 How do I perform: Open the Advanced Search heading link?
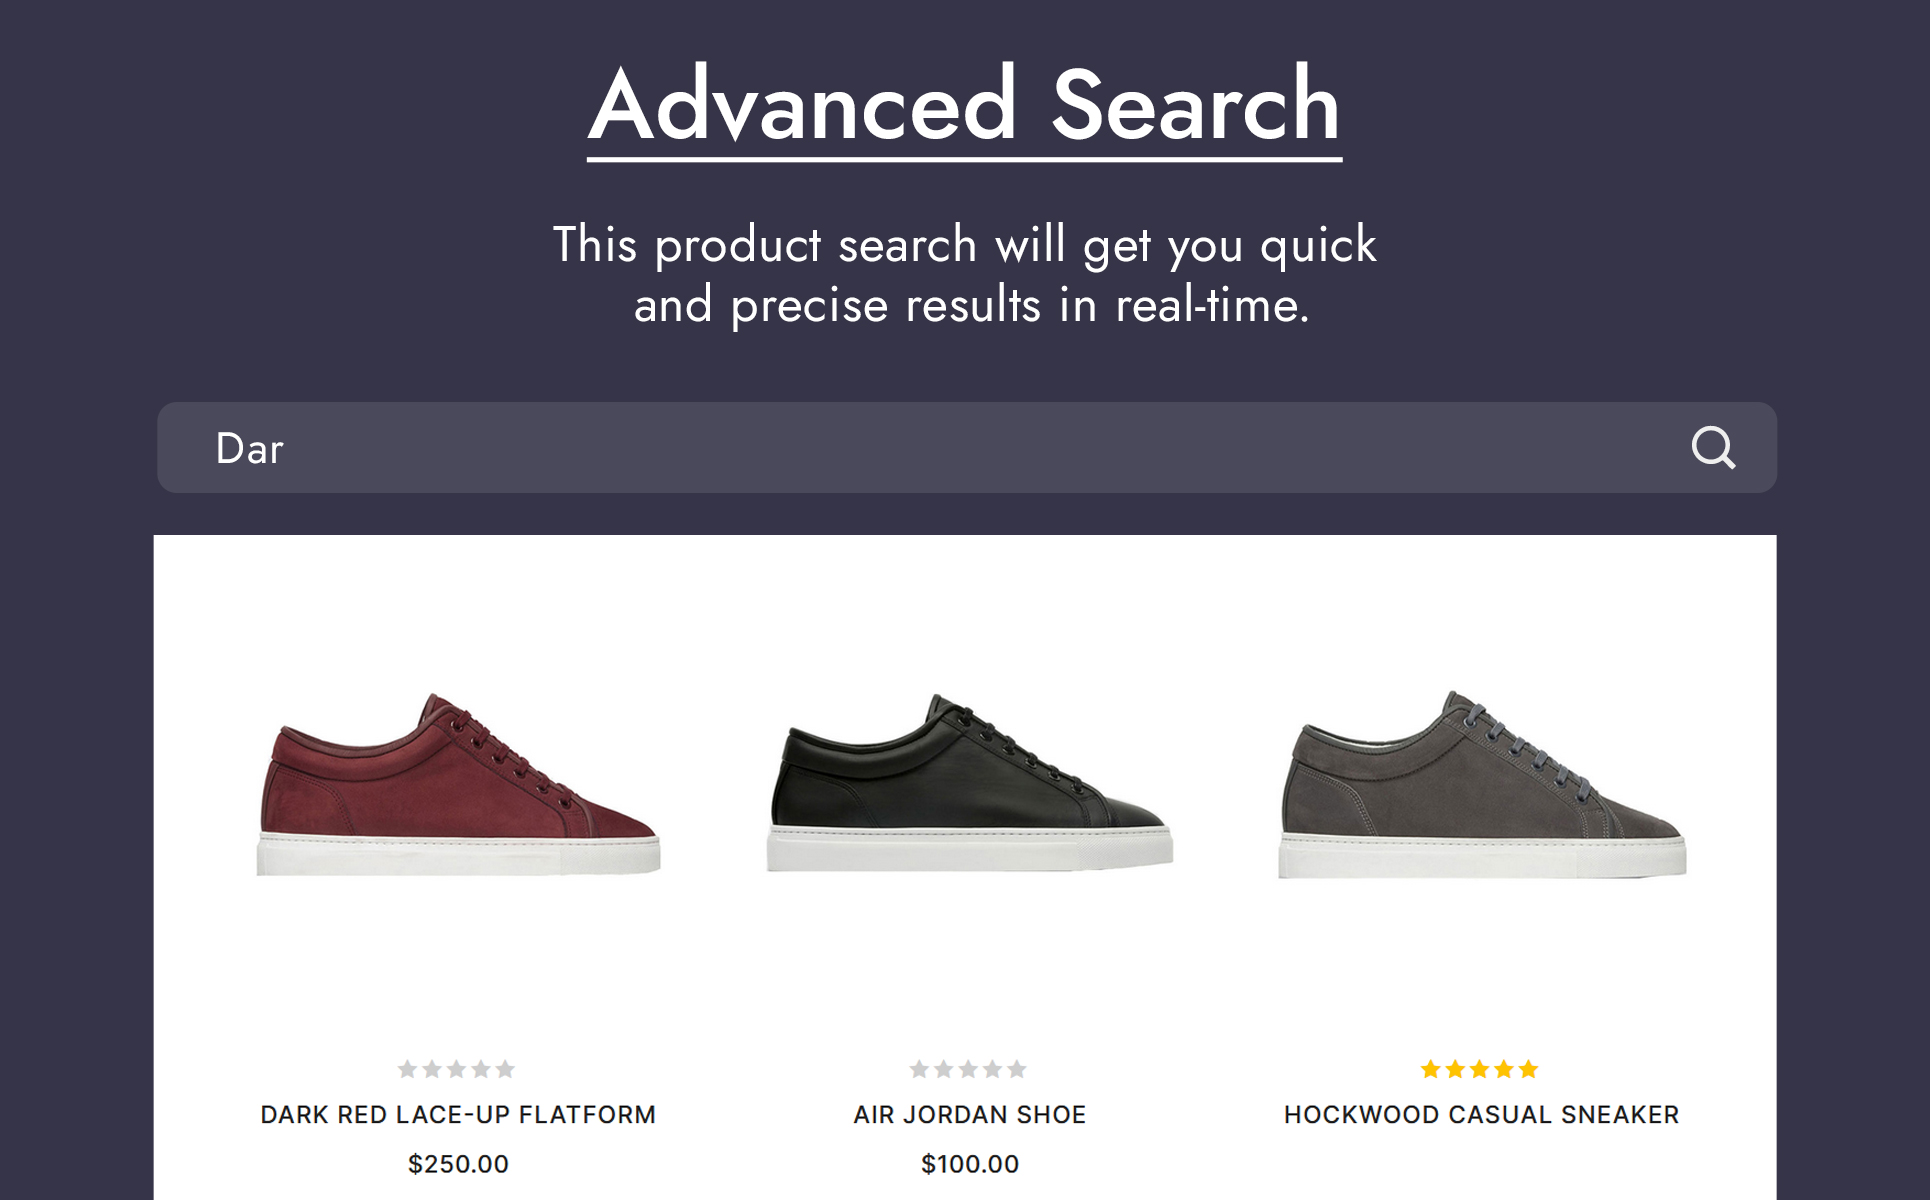pos(964,105)
